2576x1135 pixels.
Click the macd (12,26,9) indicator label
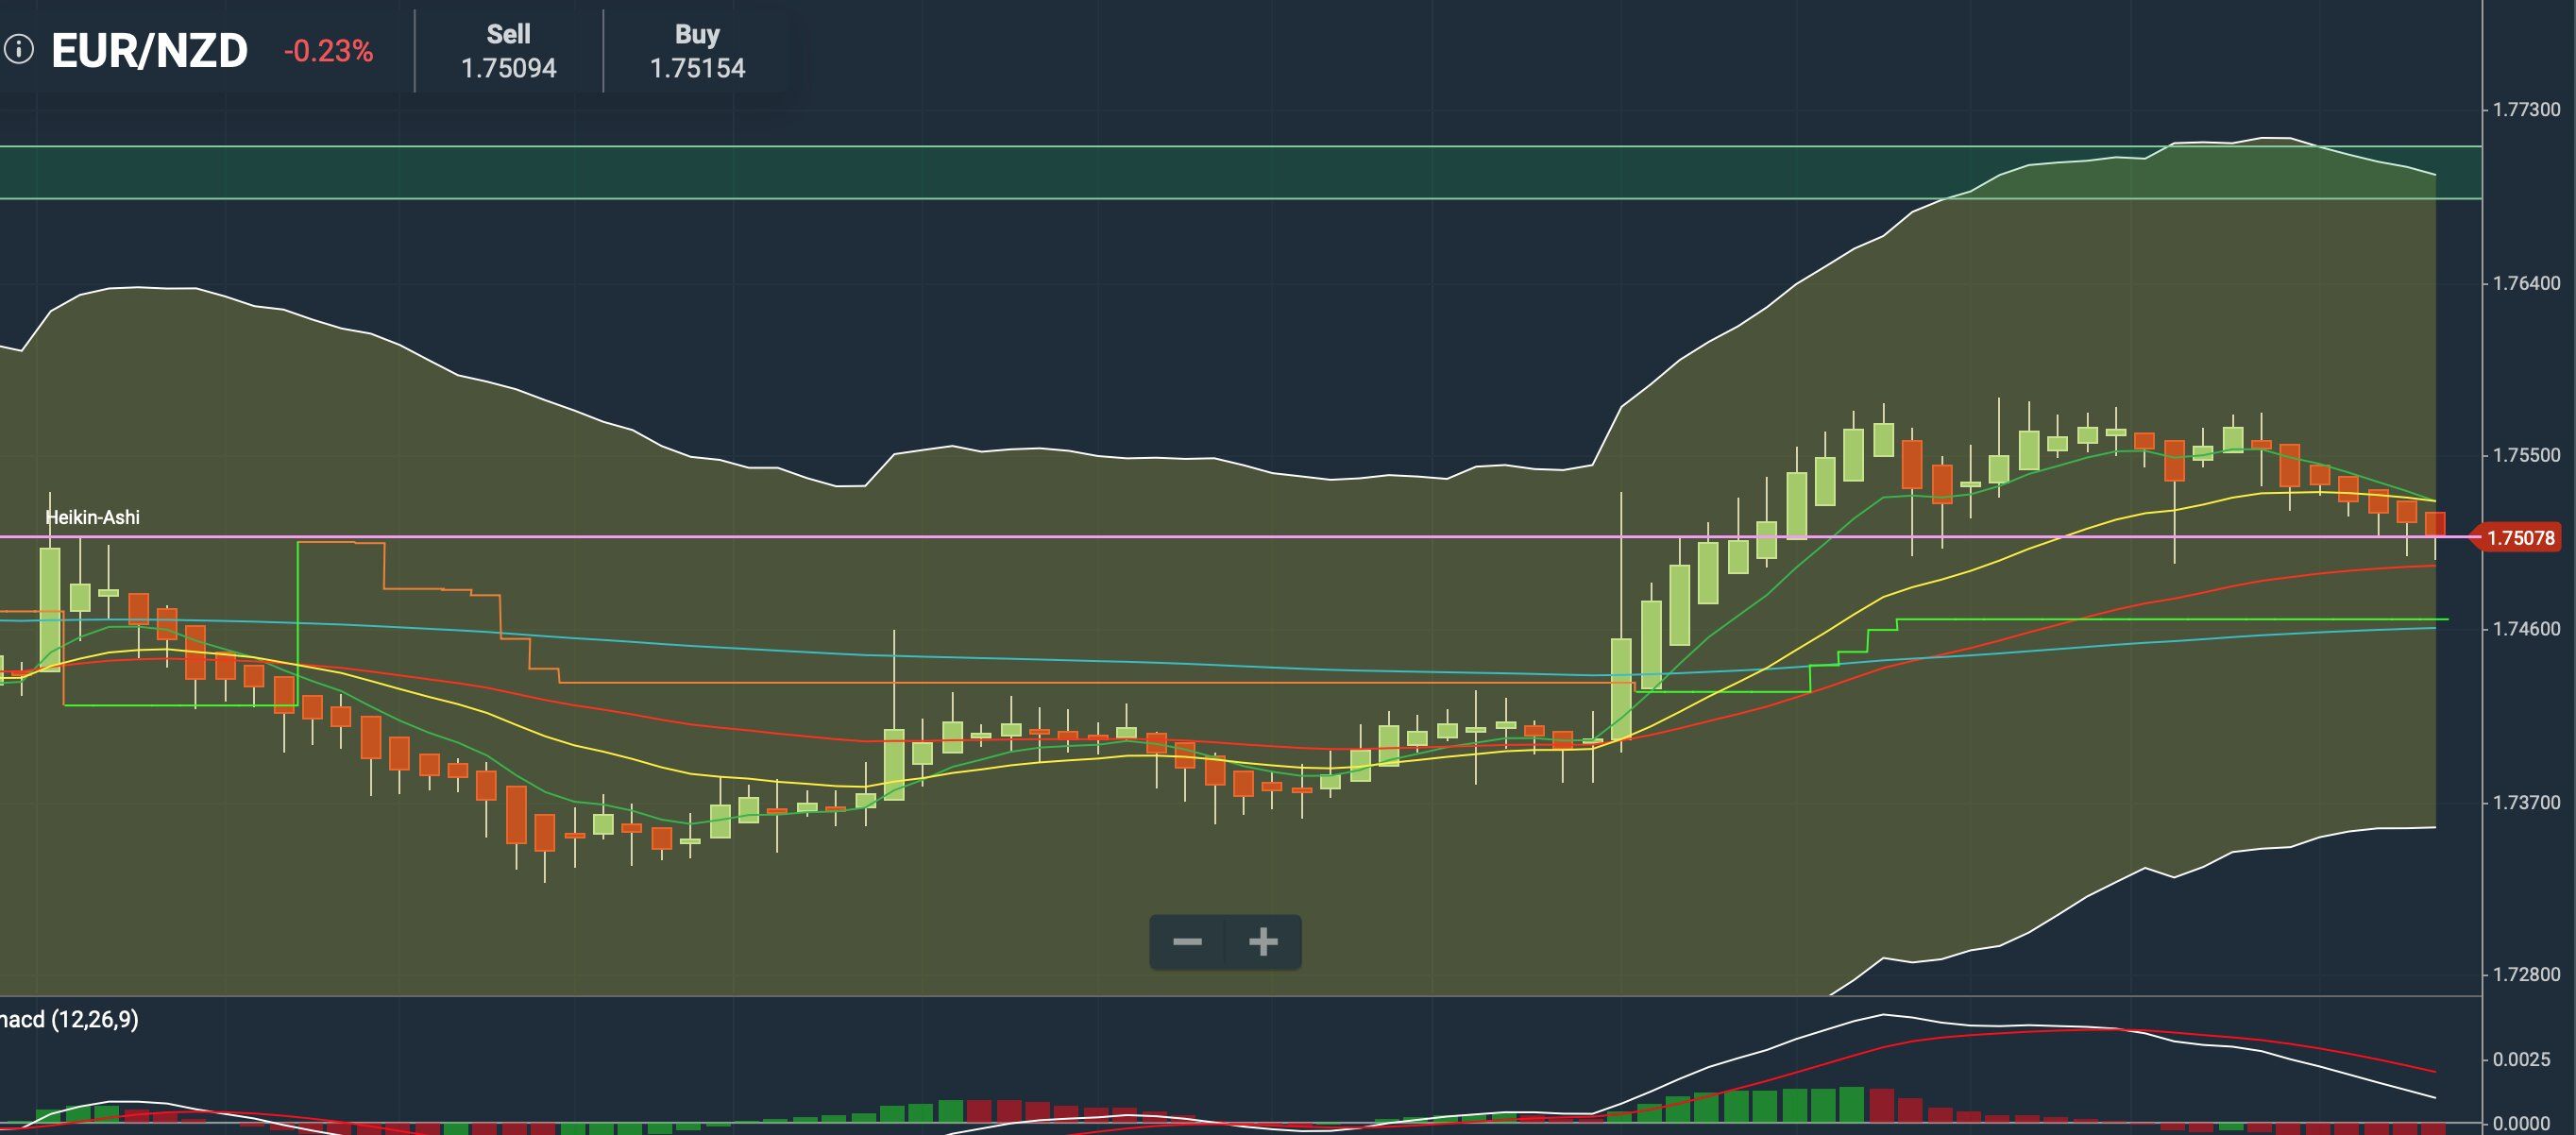(68, 1019)
